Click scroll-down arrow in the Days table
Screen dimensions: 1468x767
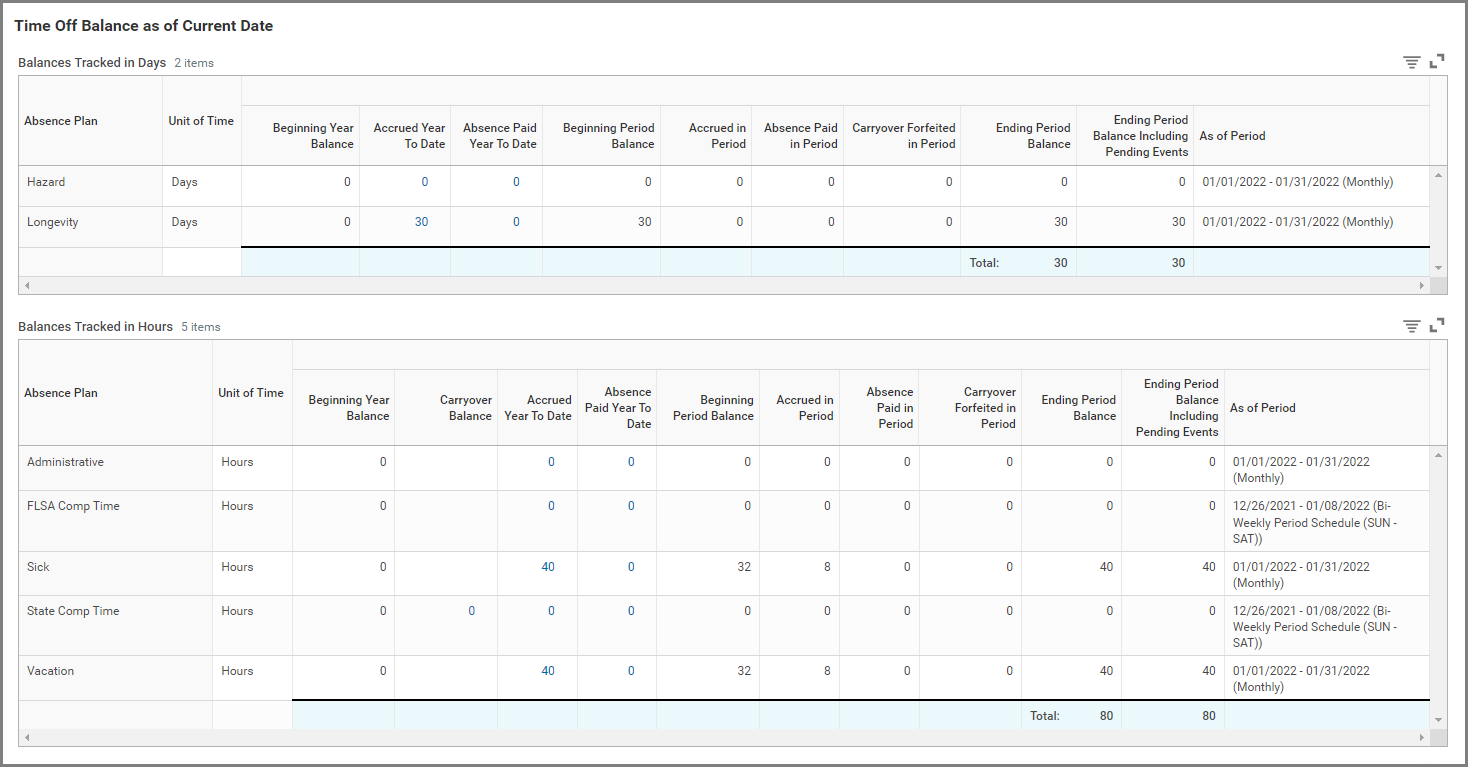(1438, 268)
